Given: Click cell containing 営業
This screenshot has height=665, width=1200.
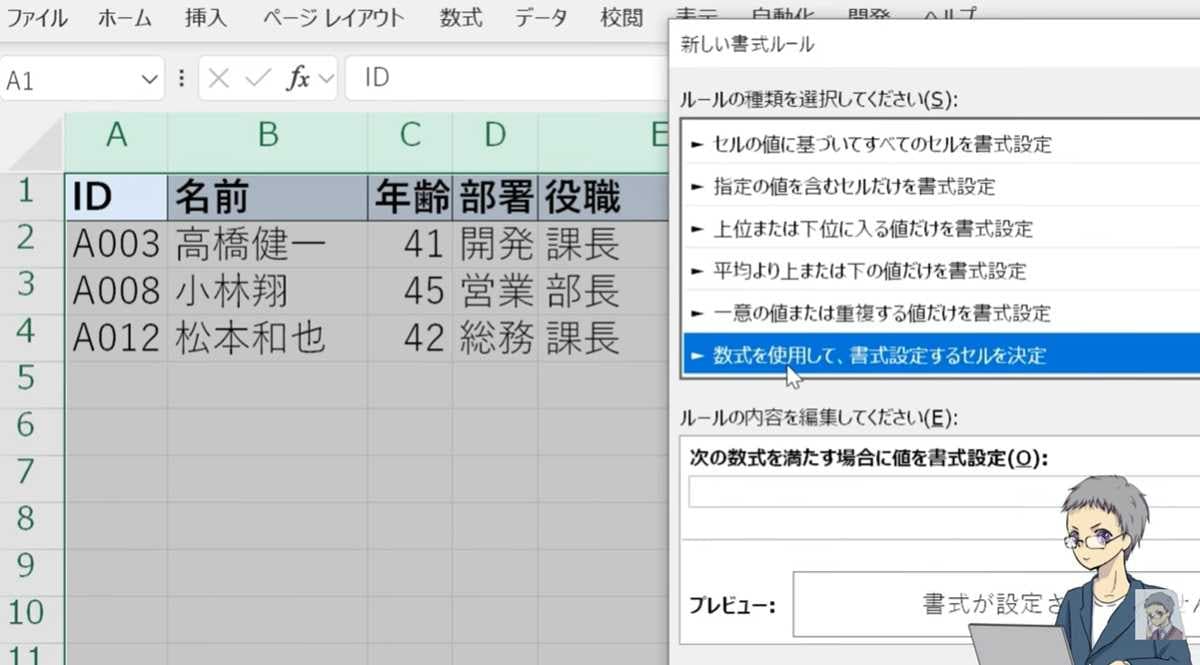Looking at the screenshot, I should (x=495, y=291).
